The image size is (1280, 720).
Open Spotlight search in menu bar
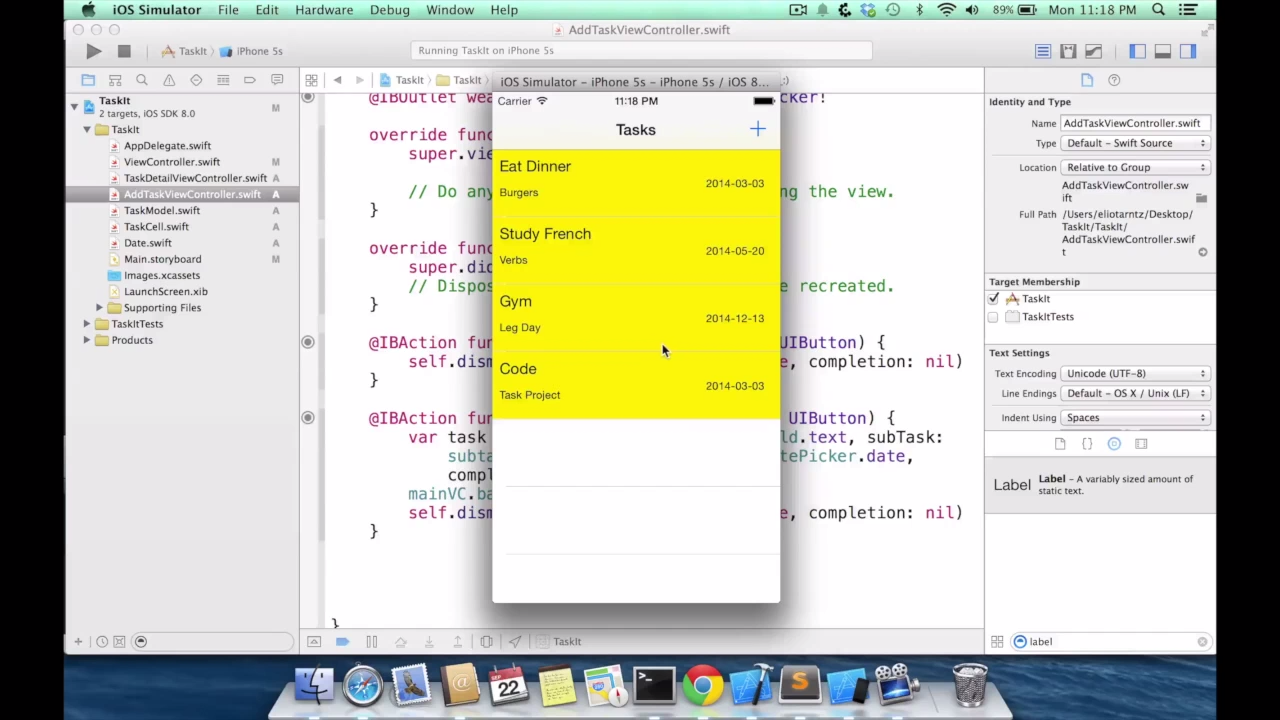(x=1158, y=10)
